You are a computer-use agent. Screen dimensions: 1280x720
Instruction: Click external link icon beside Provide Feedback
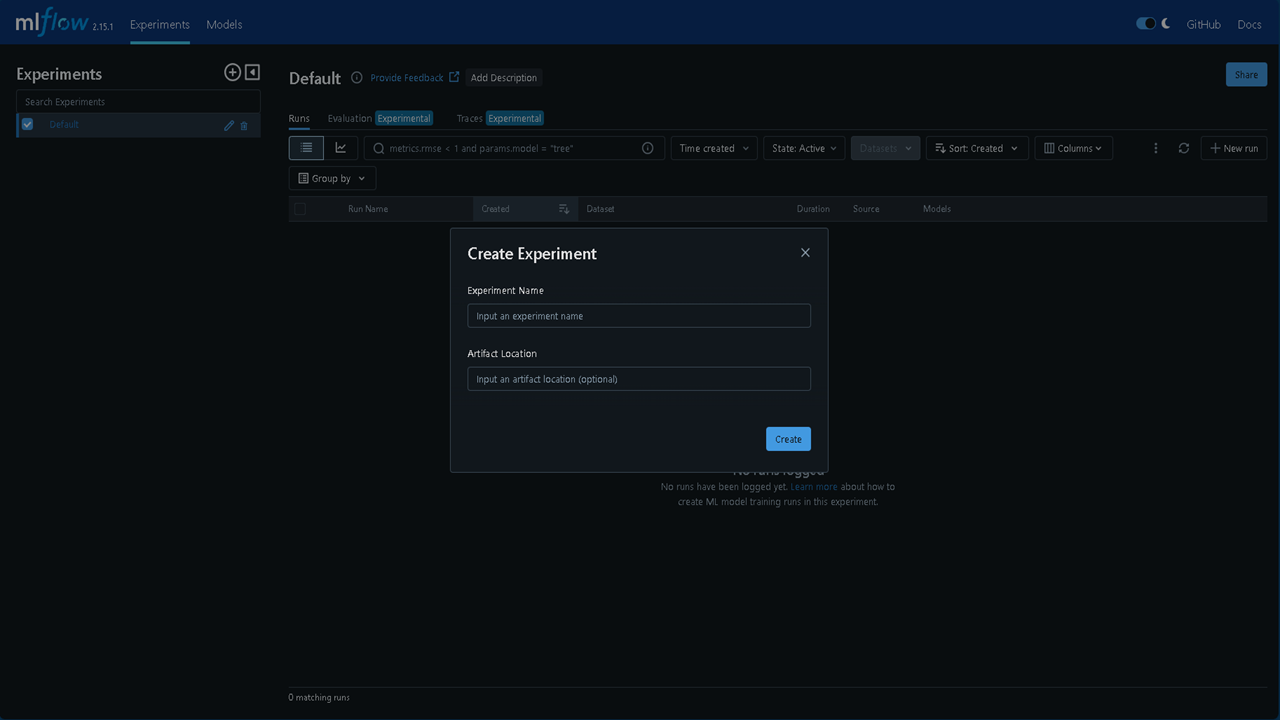(x=454, y=77)
